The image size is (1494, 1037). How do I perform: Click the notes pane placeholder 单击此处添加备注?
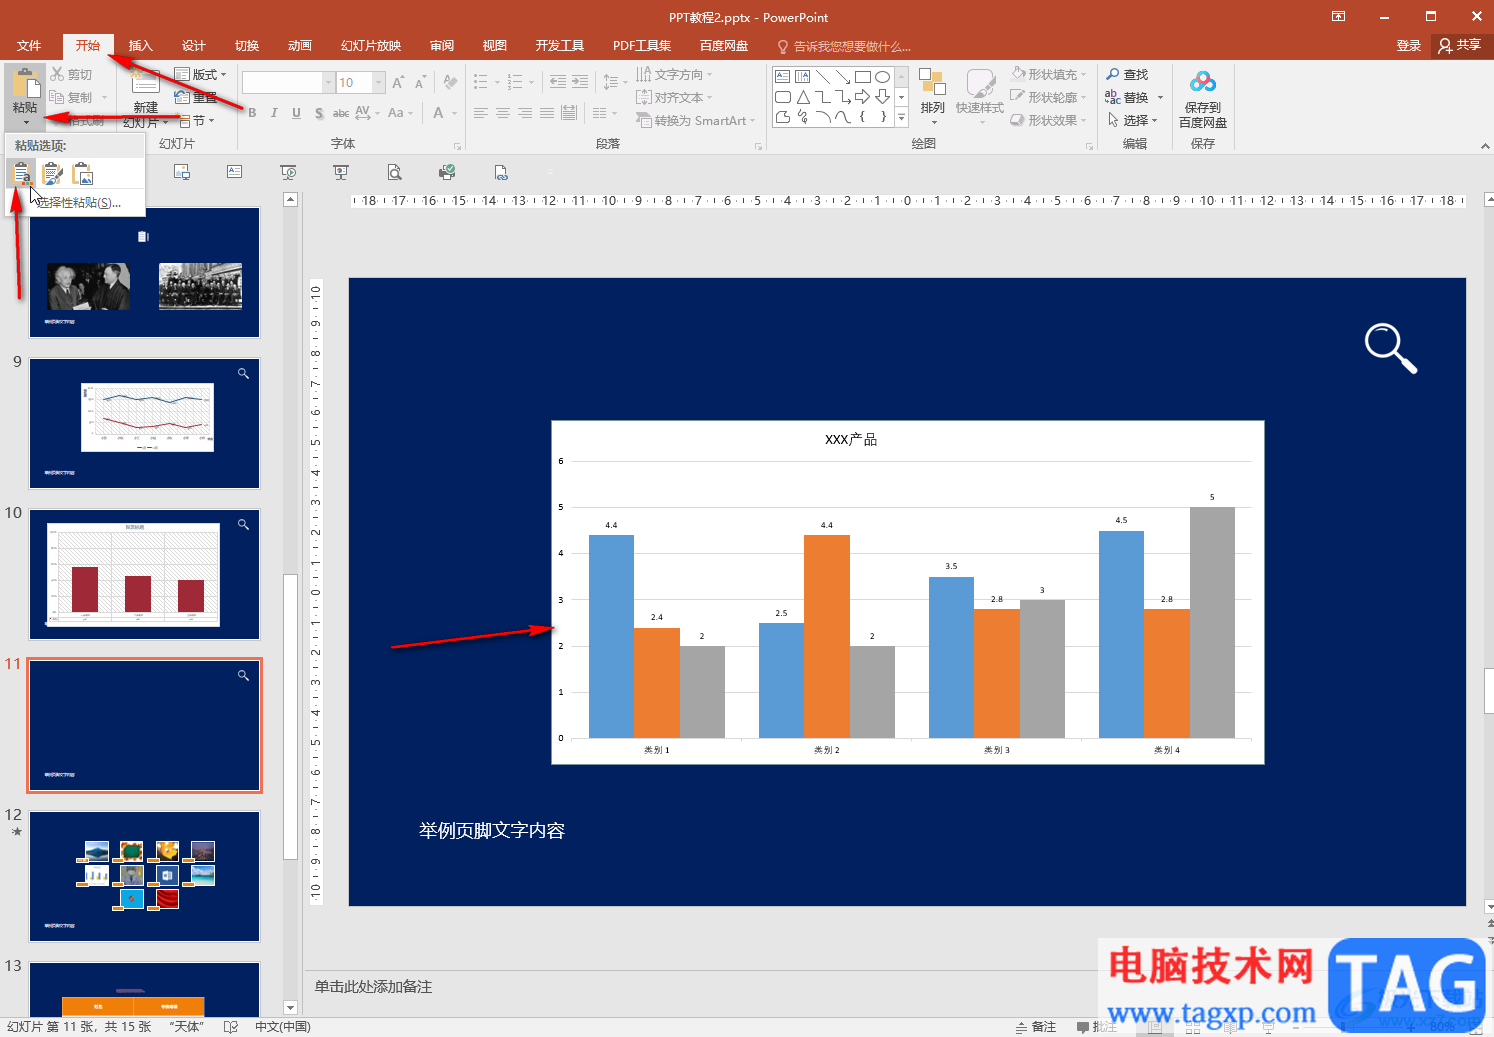click(x=373, y=987)
